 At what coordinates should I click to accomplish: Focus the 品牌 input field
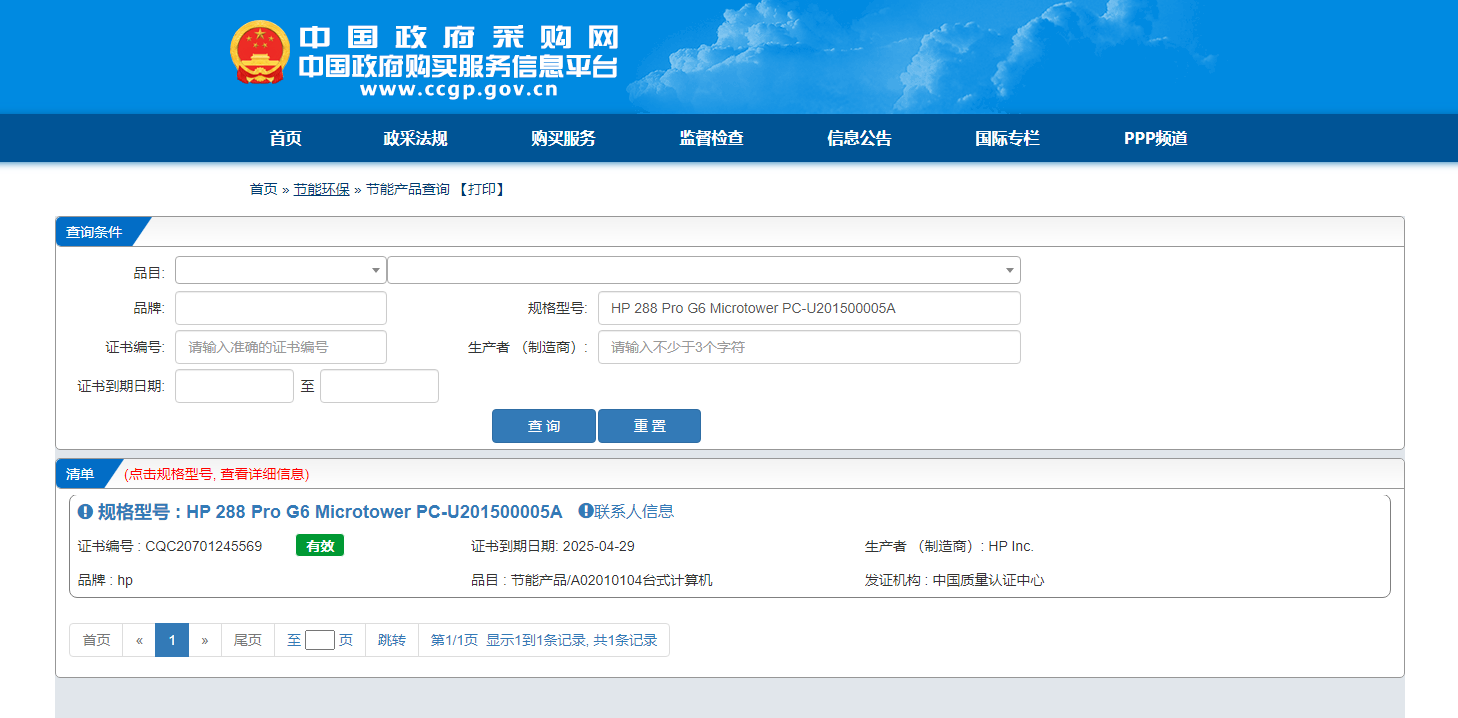coord(281,308)
